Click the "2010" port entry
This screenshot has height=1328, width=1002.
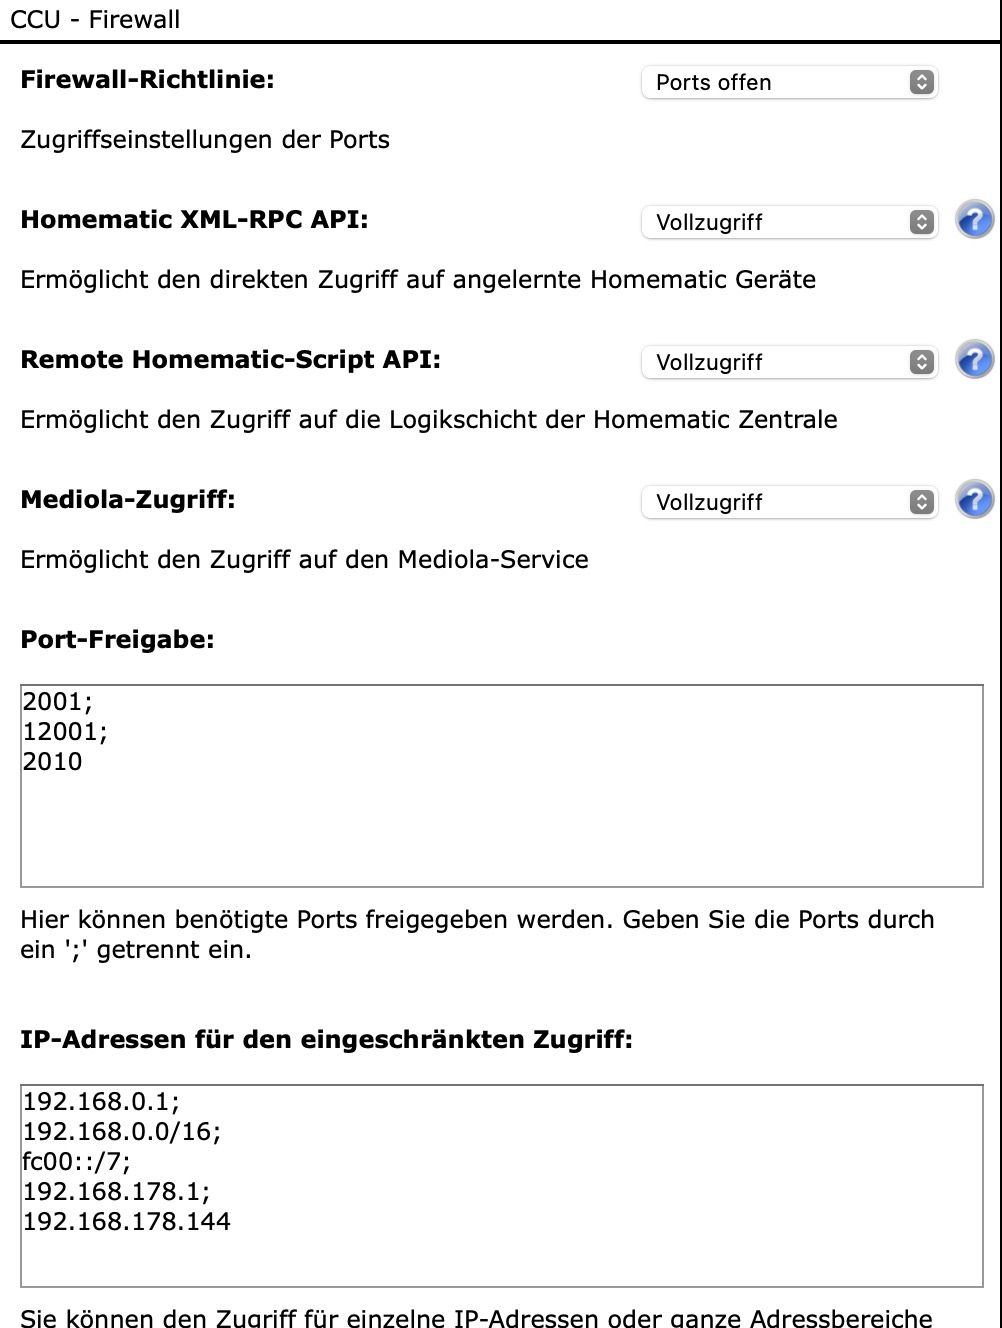point(53,762)
